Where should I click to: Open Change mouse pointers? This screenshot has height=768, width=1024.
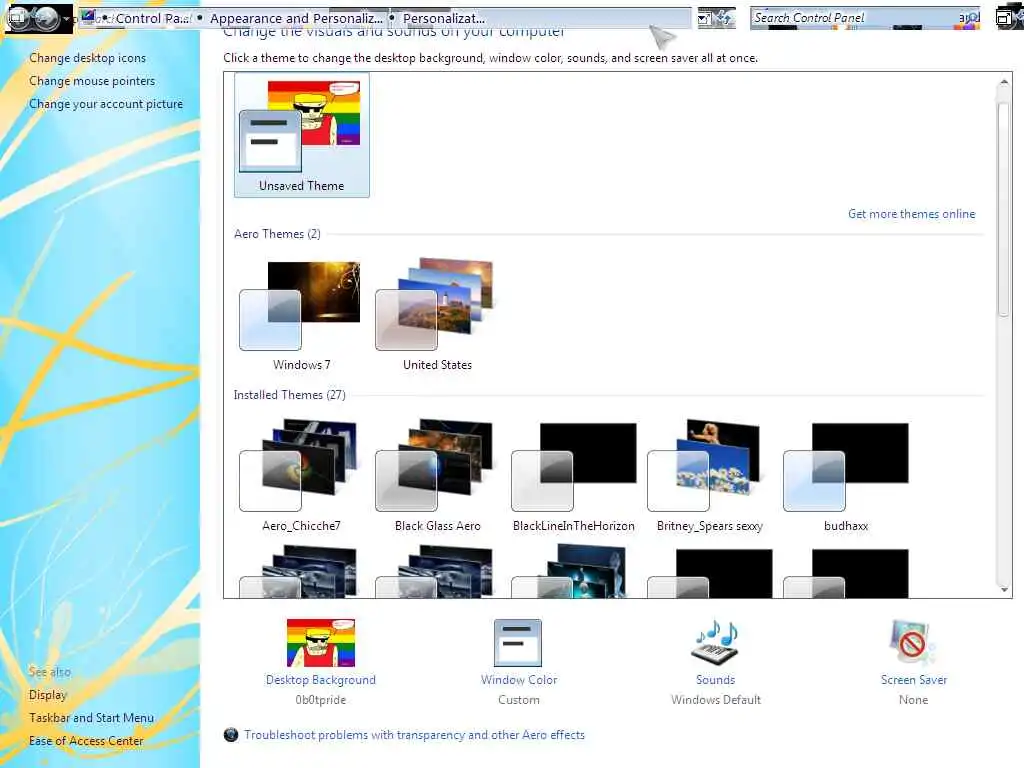point(92,81)
